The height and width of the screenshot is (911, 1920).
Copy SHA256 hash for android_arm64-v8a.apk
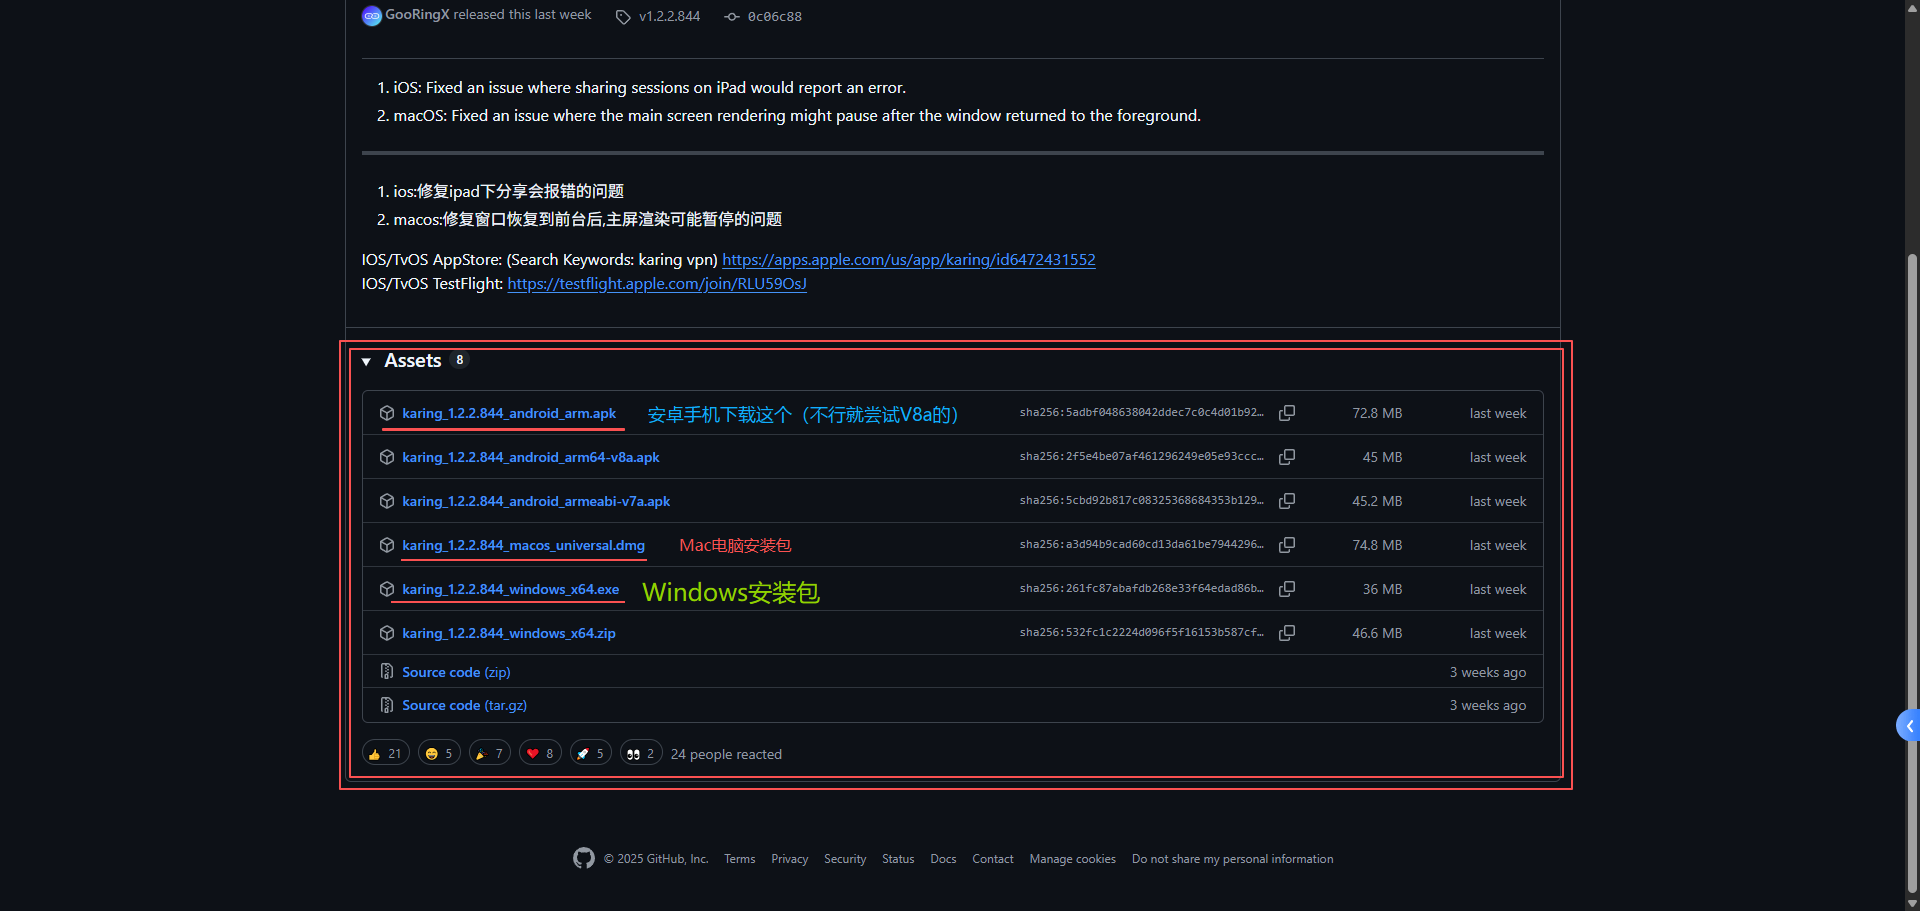pos(1287,457)
